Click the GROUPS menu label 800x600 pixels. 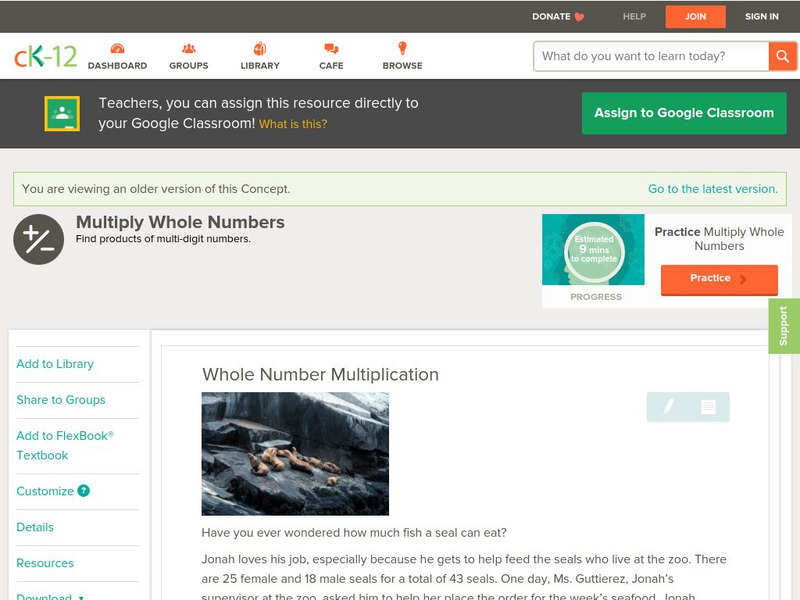click(x=189, y=66)
